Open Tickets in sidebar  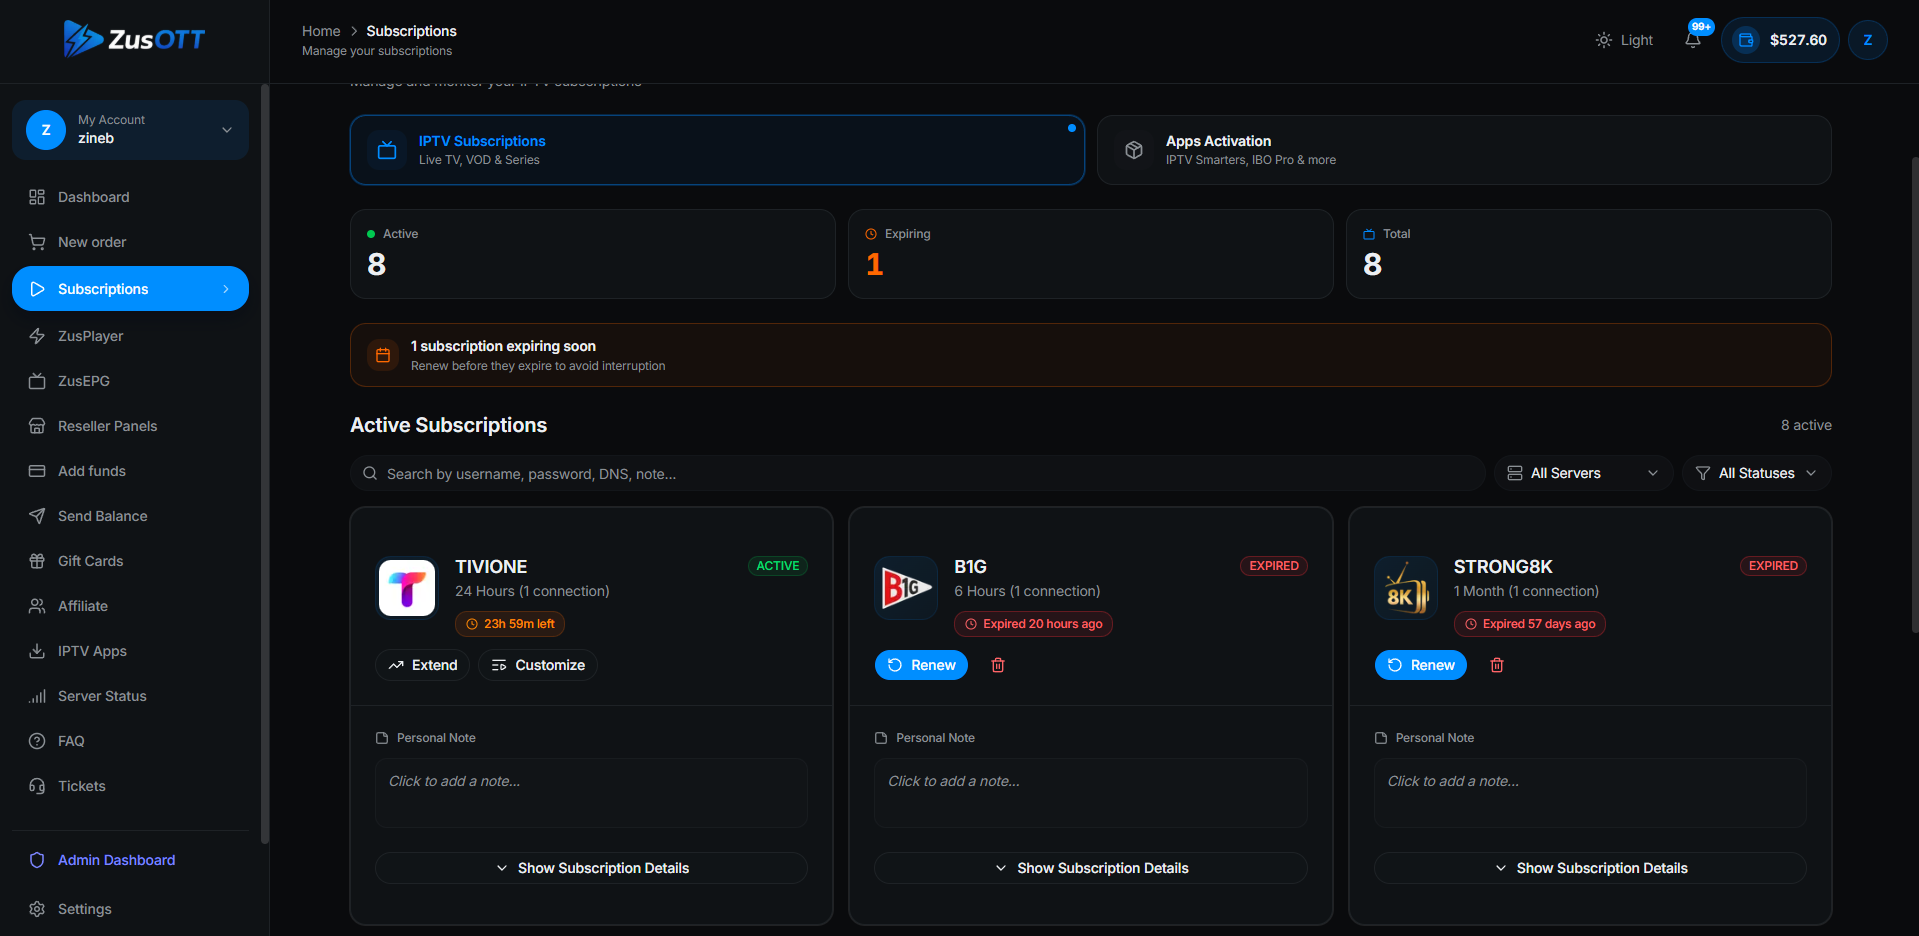tap(130, 786)
